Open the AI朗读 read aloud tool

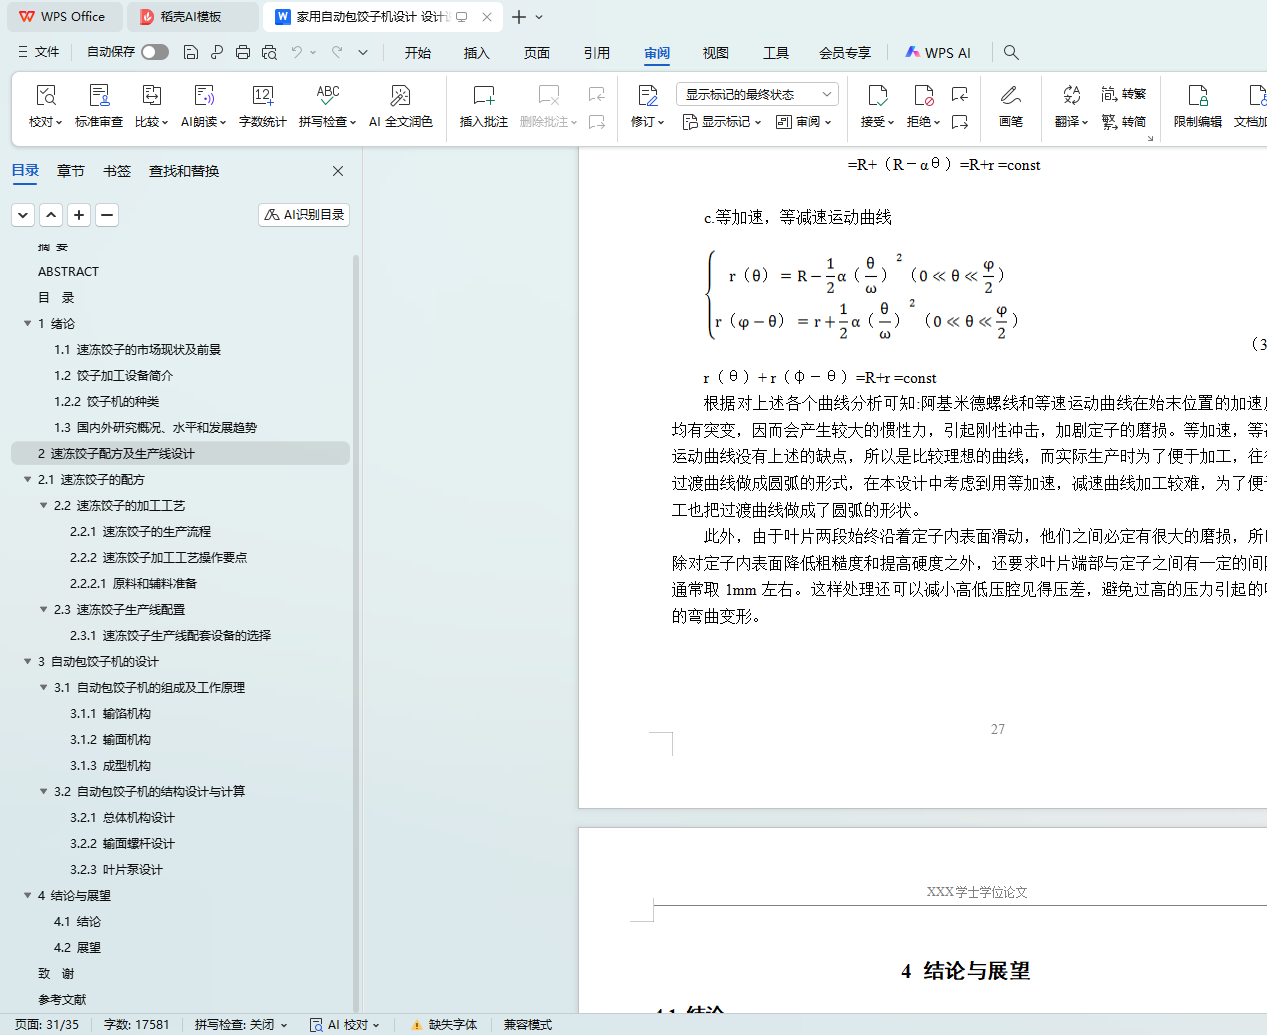point(203,105)
